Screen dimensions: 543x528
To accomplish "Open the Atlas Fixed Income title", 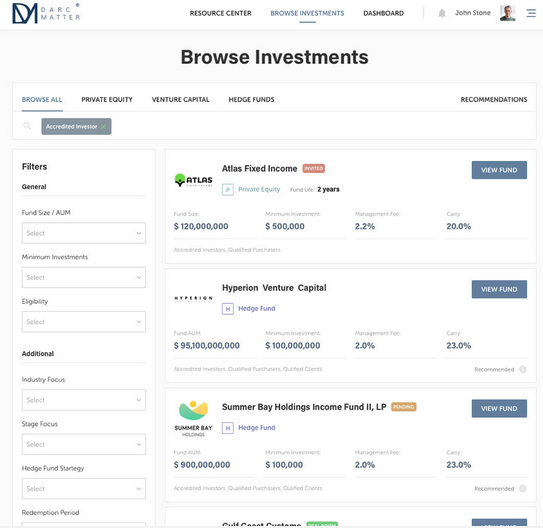I will pos(259,169).
